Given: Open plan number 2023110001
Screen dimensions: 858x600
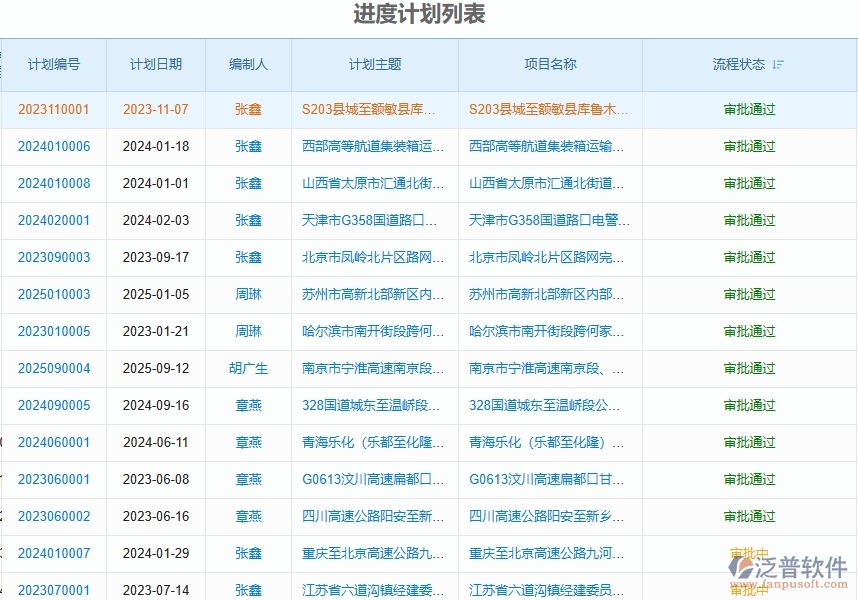Looking at the screenshot, I should click(54, 110).
